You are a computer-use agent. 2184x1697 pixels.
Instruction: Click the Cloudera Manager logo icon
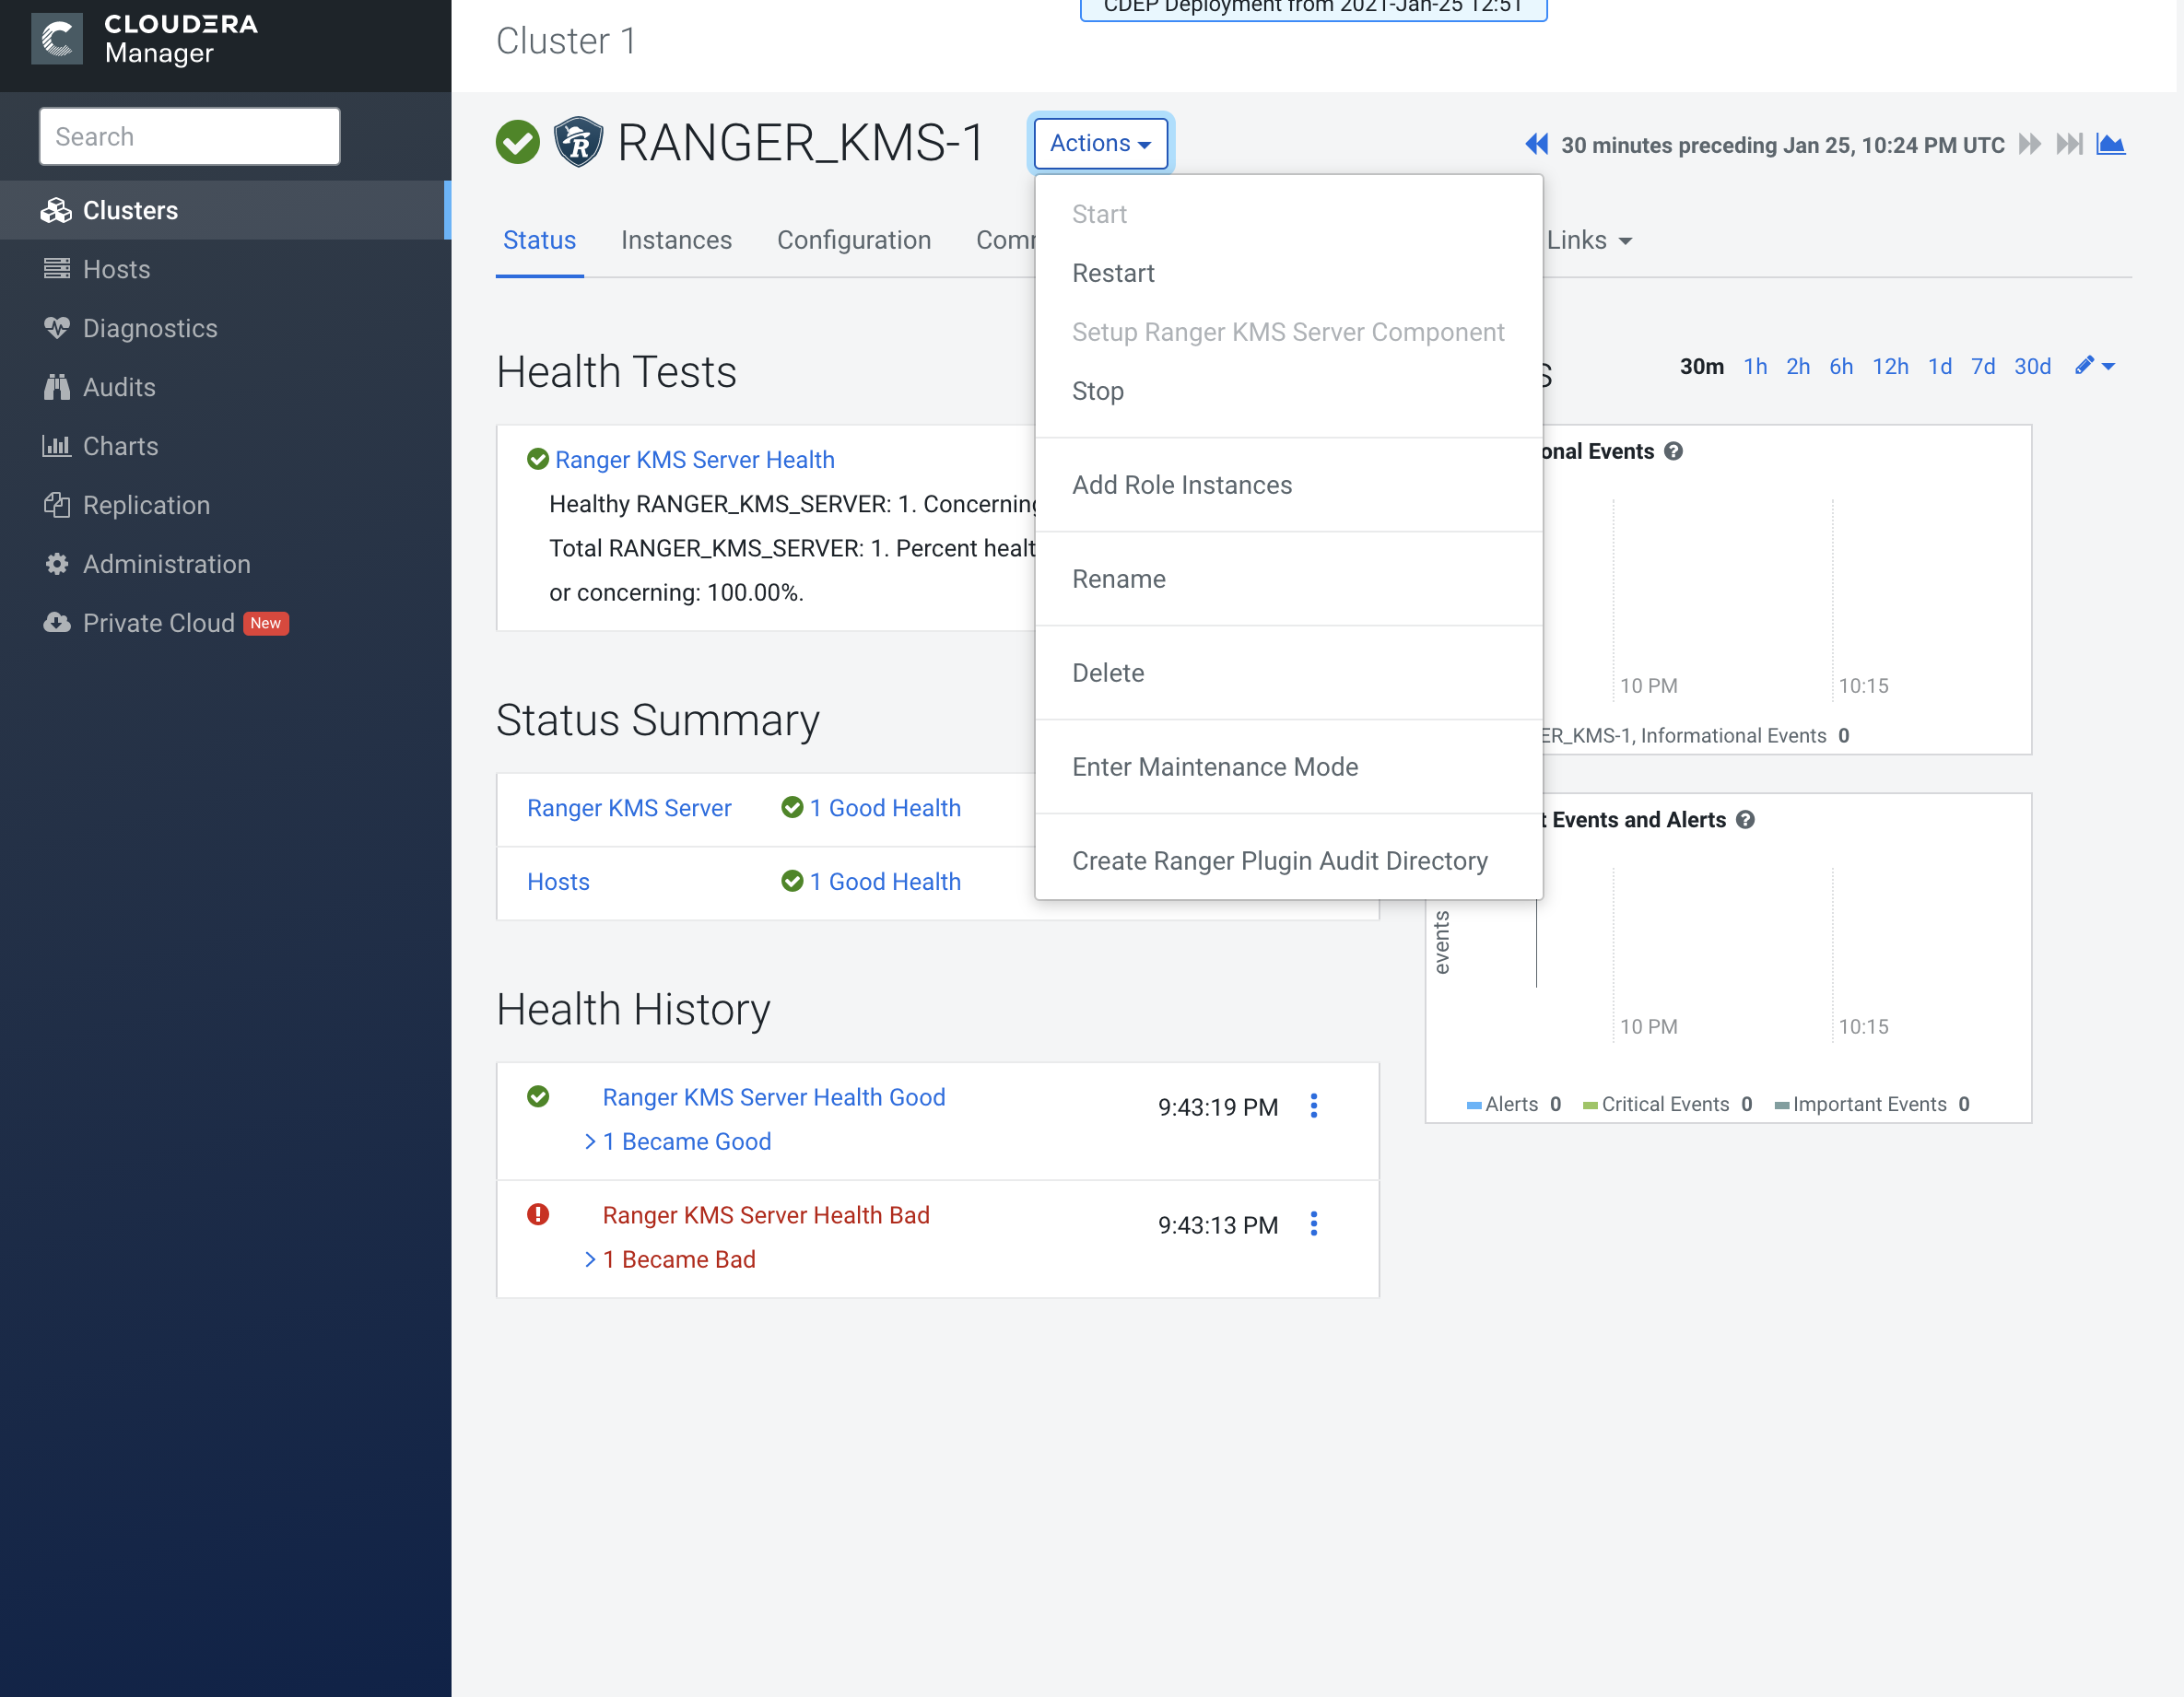57,40
